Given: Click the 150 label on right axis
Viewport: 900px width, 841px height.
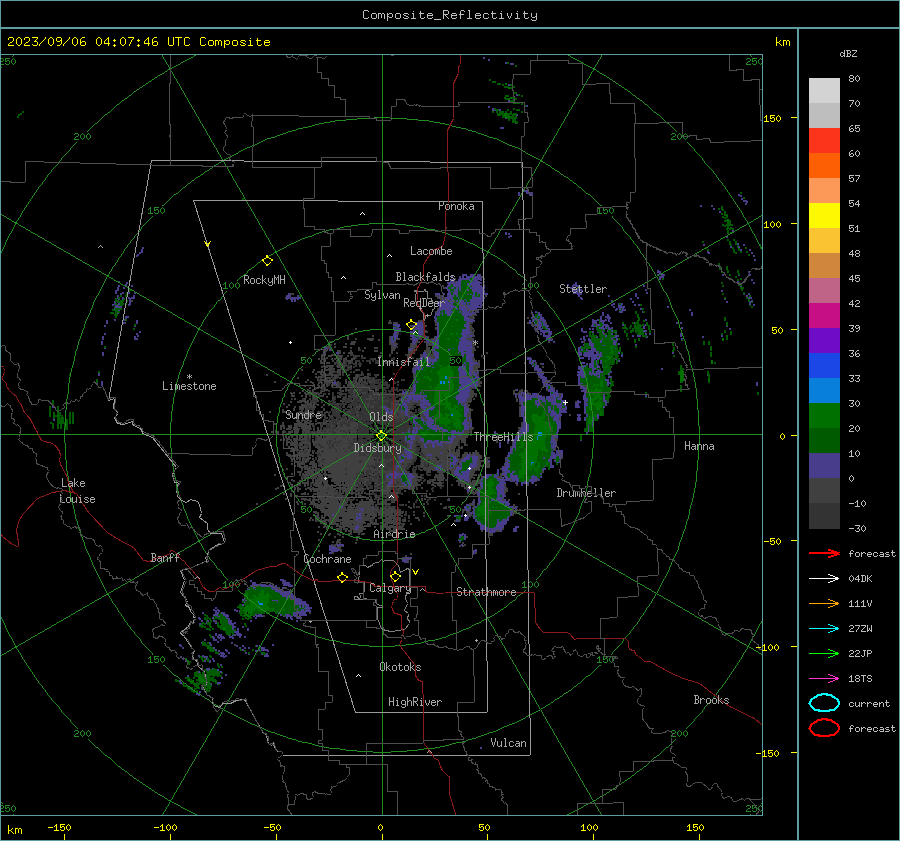Looking at the screenshot, I should pyautogui.click(x=773, y=118).
